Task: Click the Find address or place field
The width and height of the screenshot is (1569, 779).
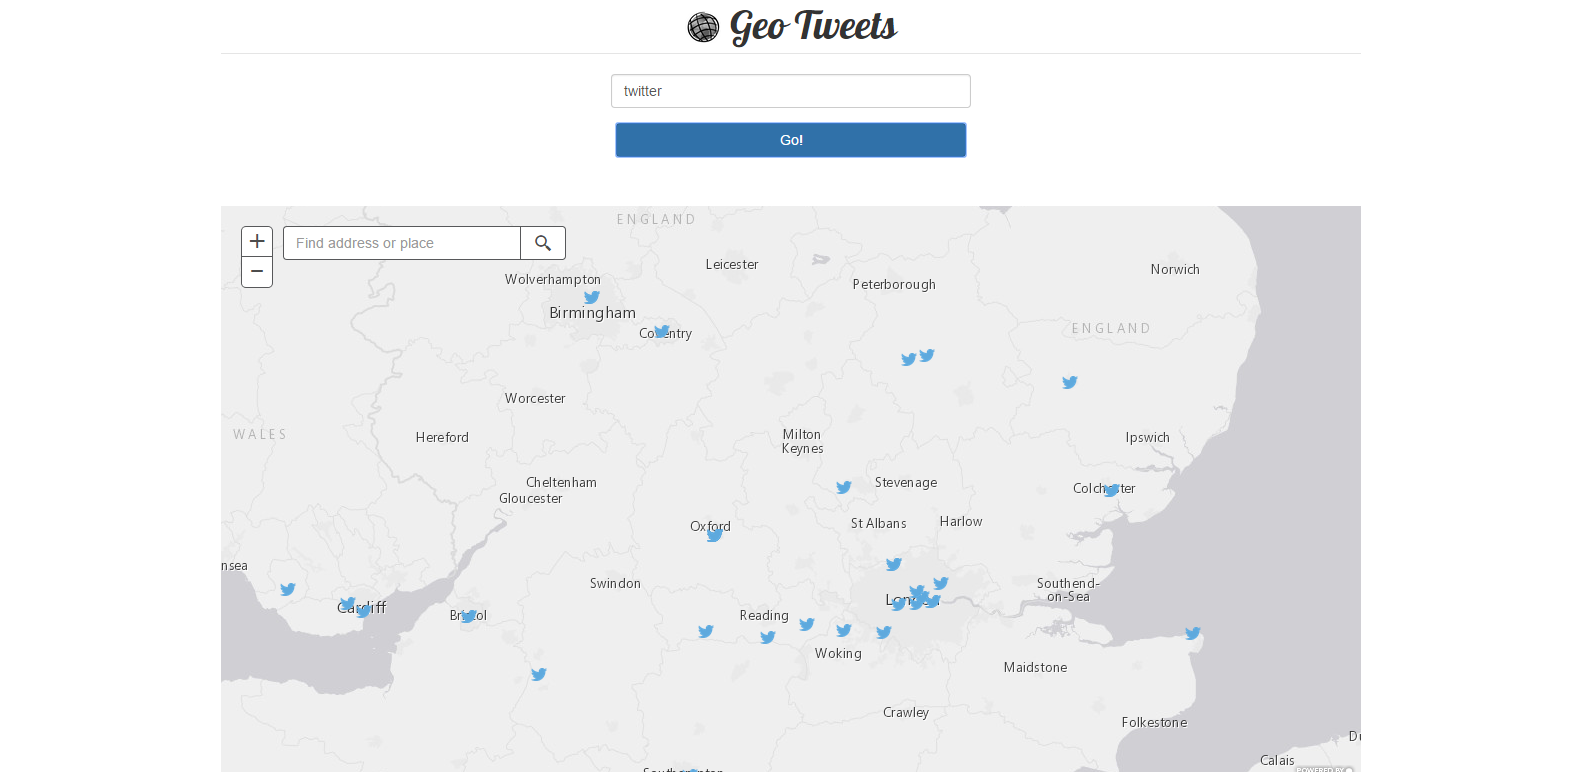Action: tap(402, 243)
